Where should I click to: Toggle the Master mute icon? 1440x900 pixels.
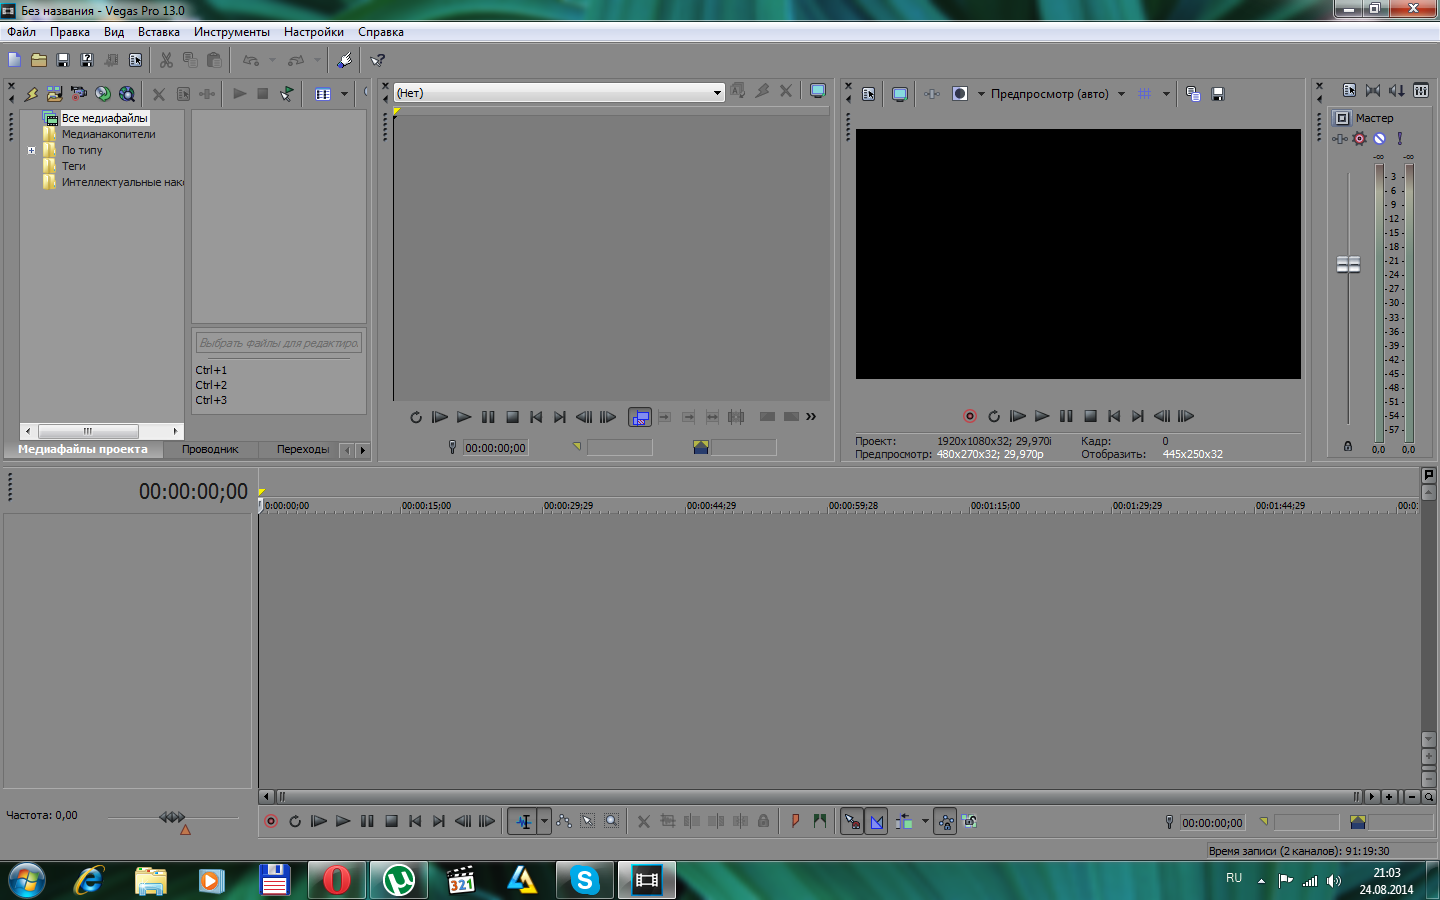1380,139
